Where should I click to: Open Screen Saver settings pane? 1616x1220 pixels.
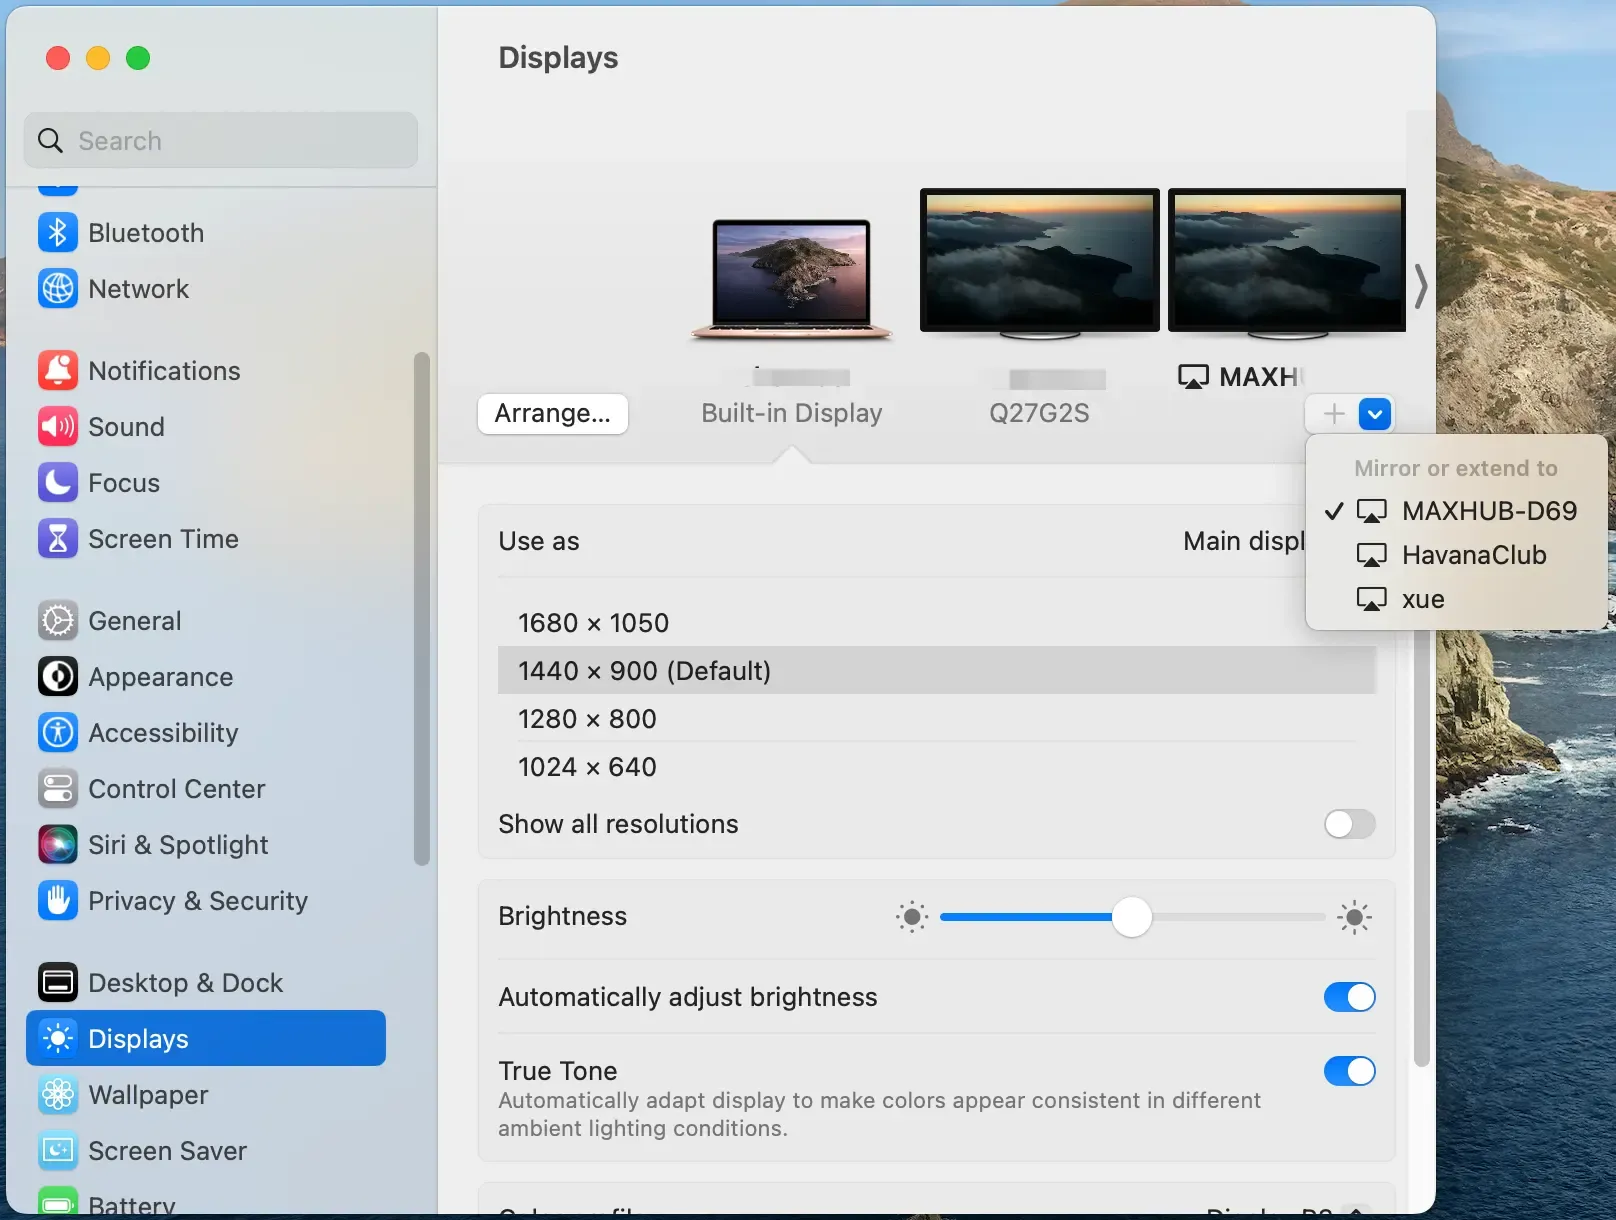(206, 1151)
